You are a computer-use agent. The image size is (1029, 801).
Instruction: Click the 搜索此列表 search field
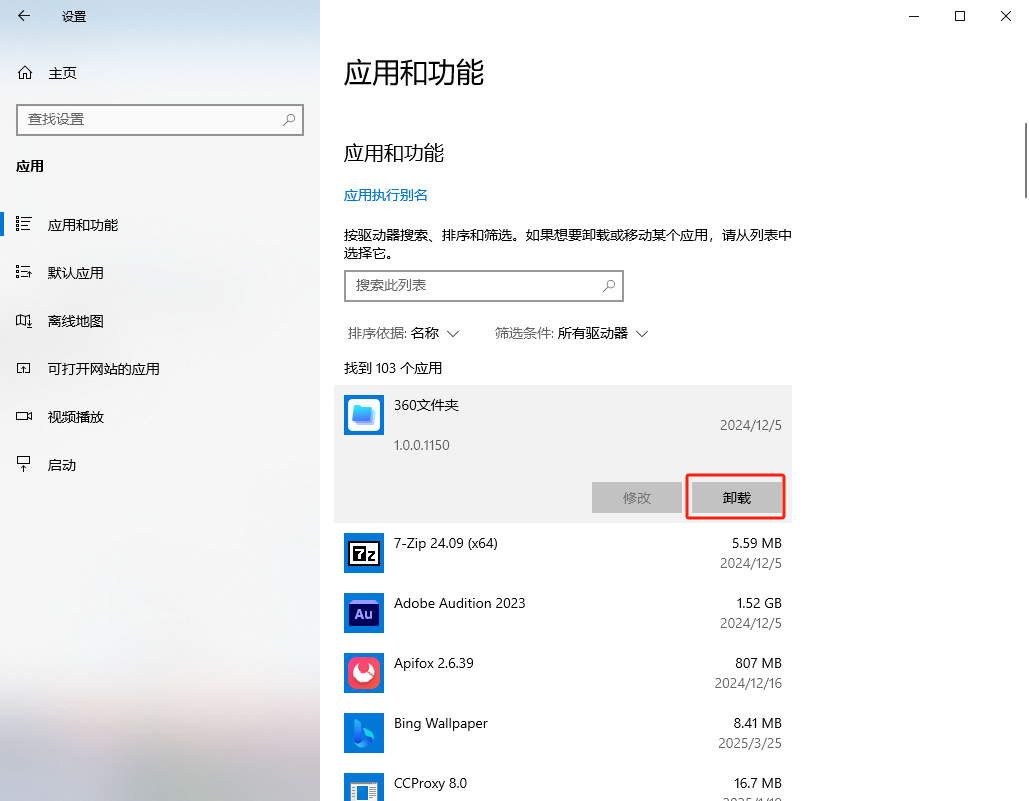pos(484,285)
